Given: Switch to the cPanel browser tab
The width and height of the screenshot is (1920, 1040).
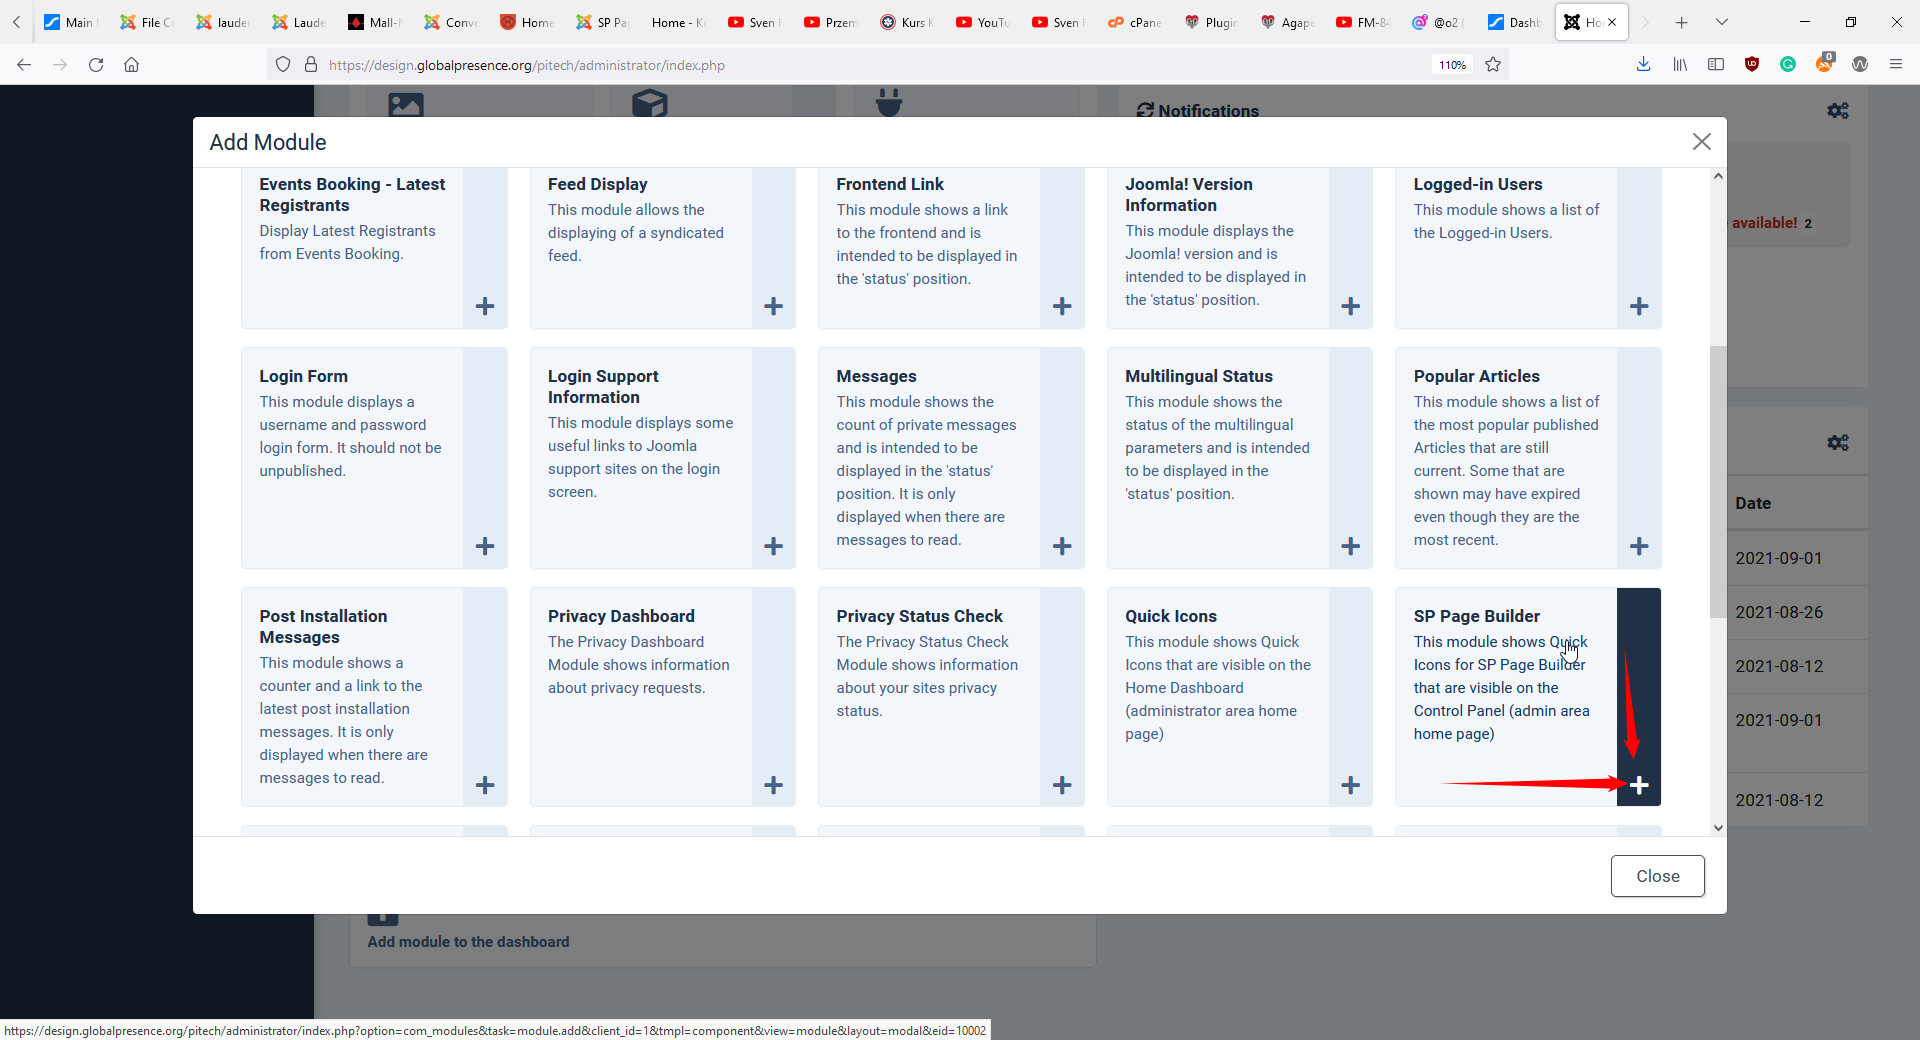Looking at the screenshot, I should coord(1134,22).
